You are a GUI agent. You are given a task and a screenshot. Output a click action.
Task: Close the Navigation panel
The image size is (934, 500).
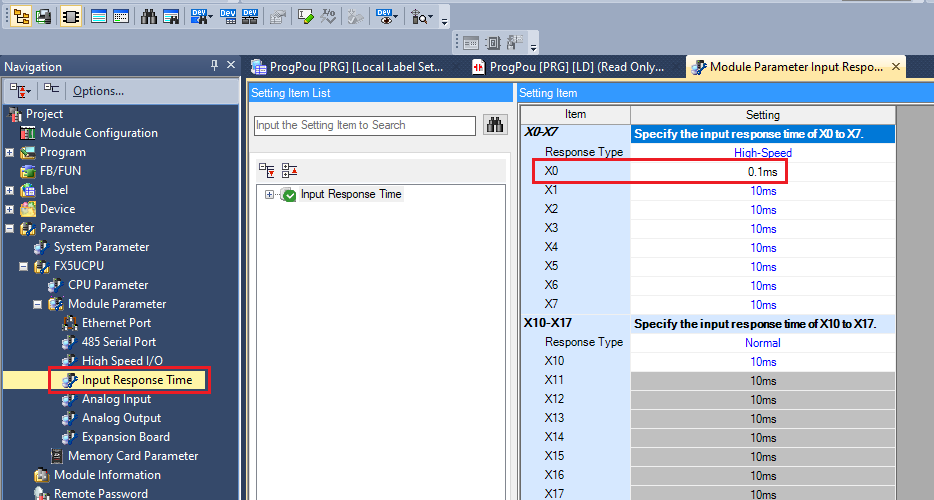click(231, 65)
